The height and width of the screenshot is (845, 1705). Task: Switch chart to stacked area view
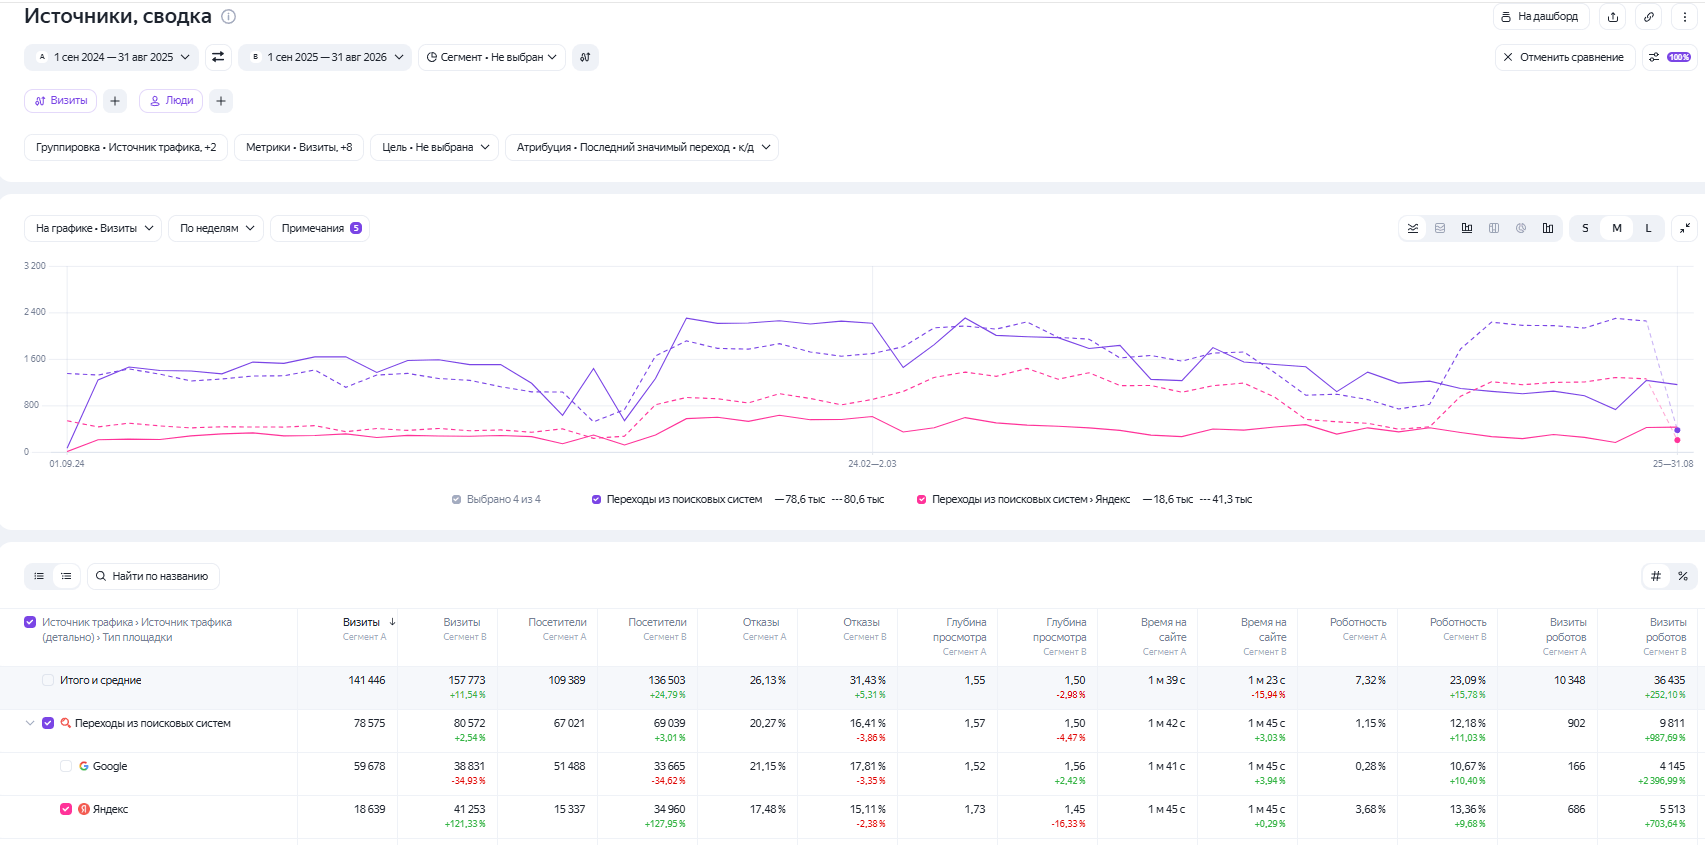[1440, 228]
